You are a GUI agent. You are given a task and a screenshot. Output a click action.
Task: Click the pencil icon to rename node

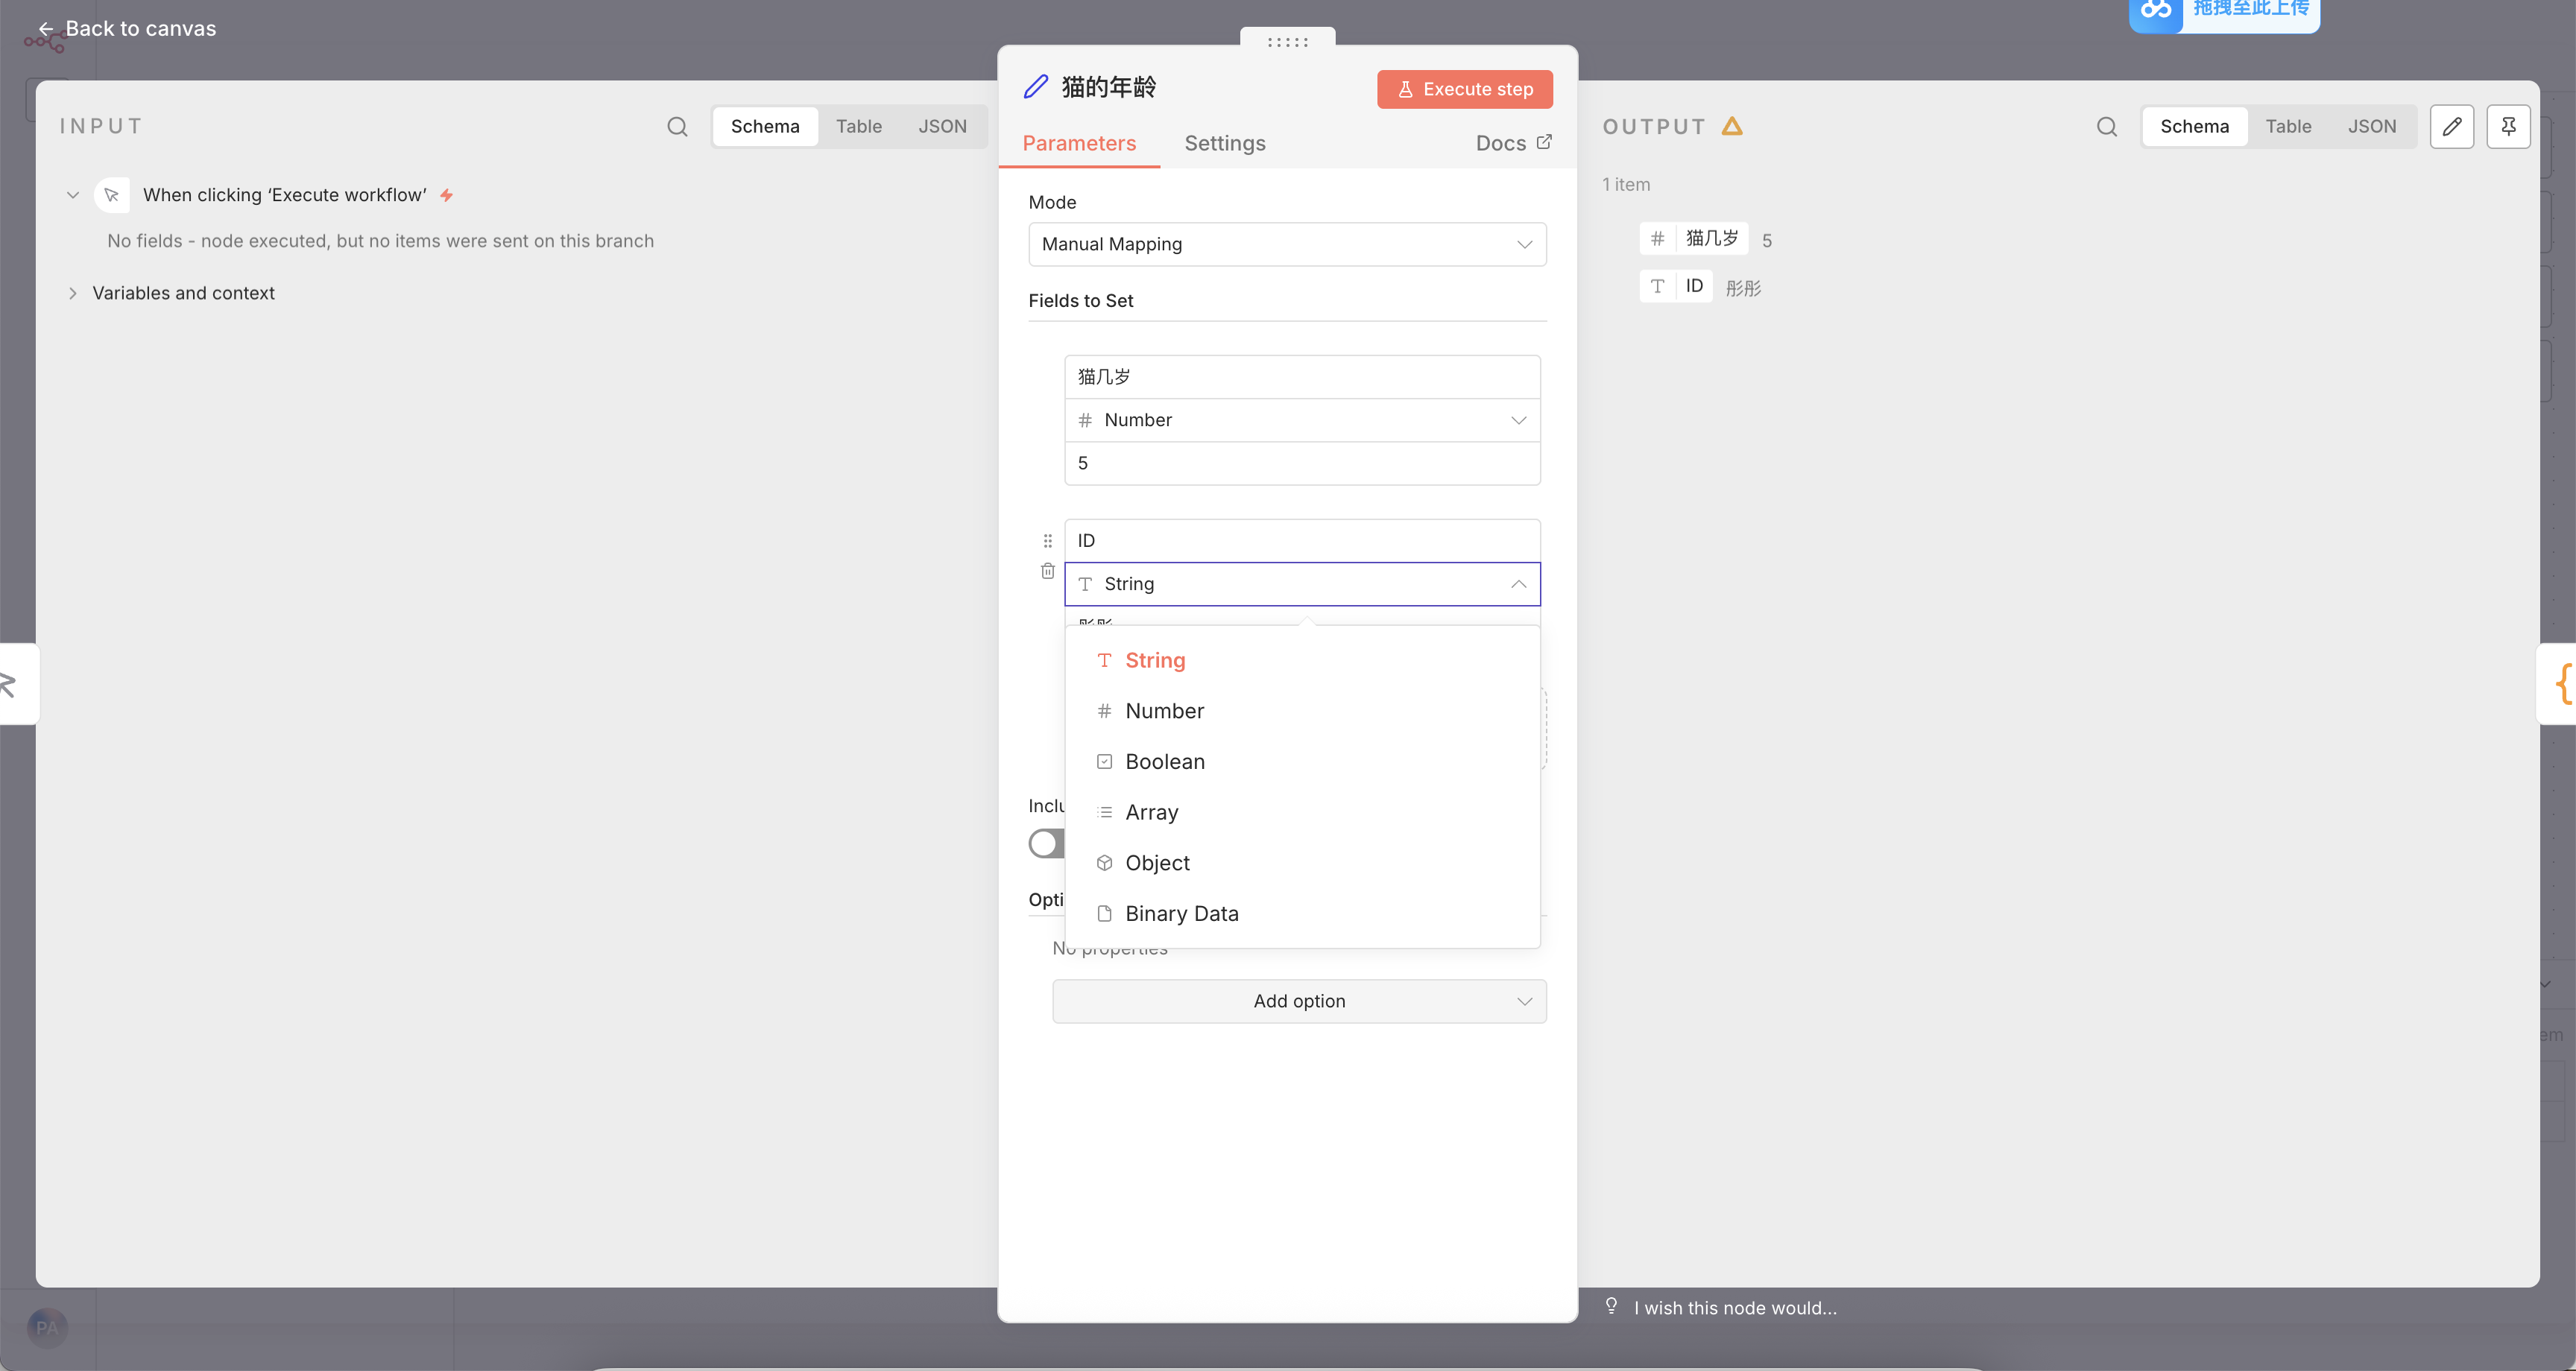tap(1036, 87)
